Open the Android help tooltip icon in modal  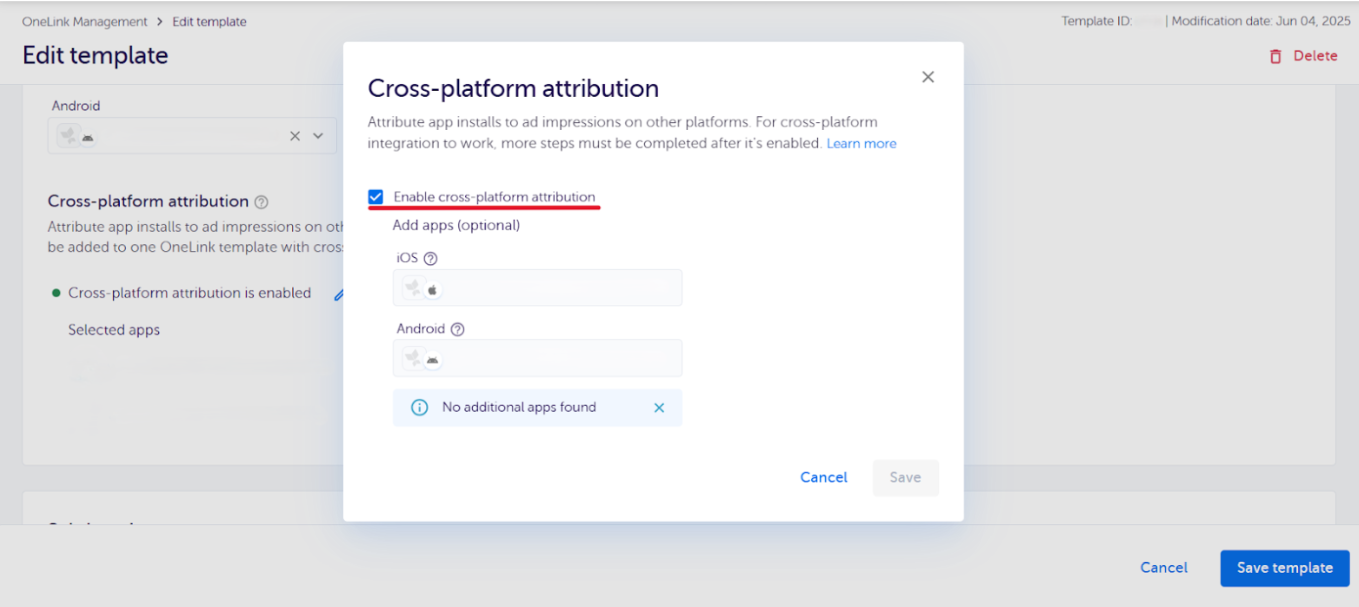[x=457, y=328]
